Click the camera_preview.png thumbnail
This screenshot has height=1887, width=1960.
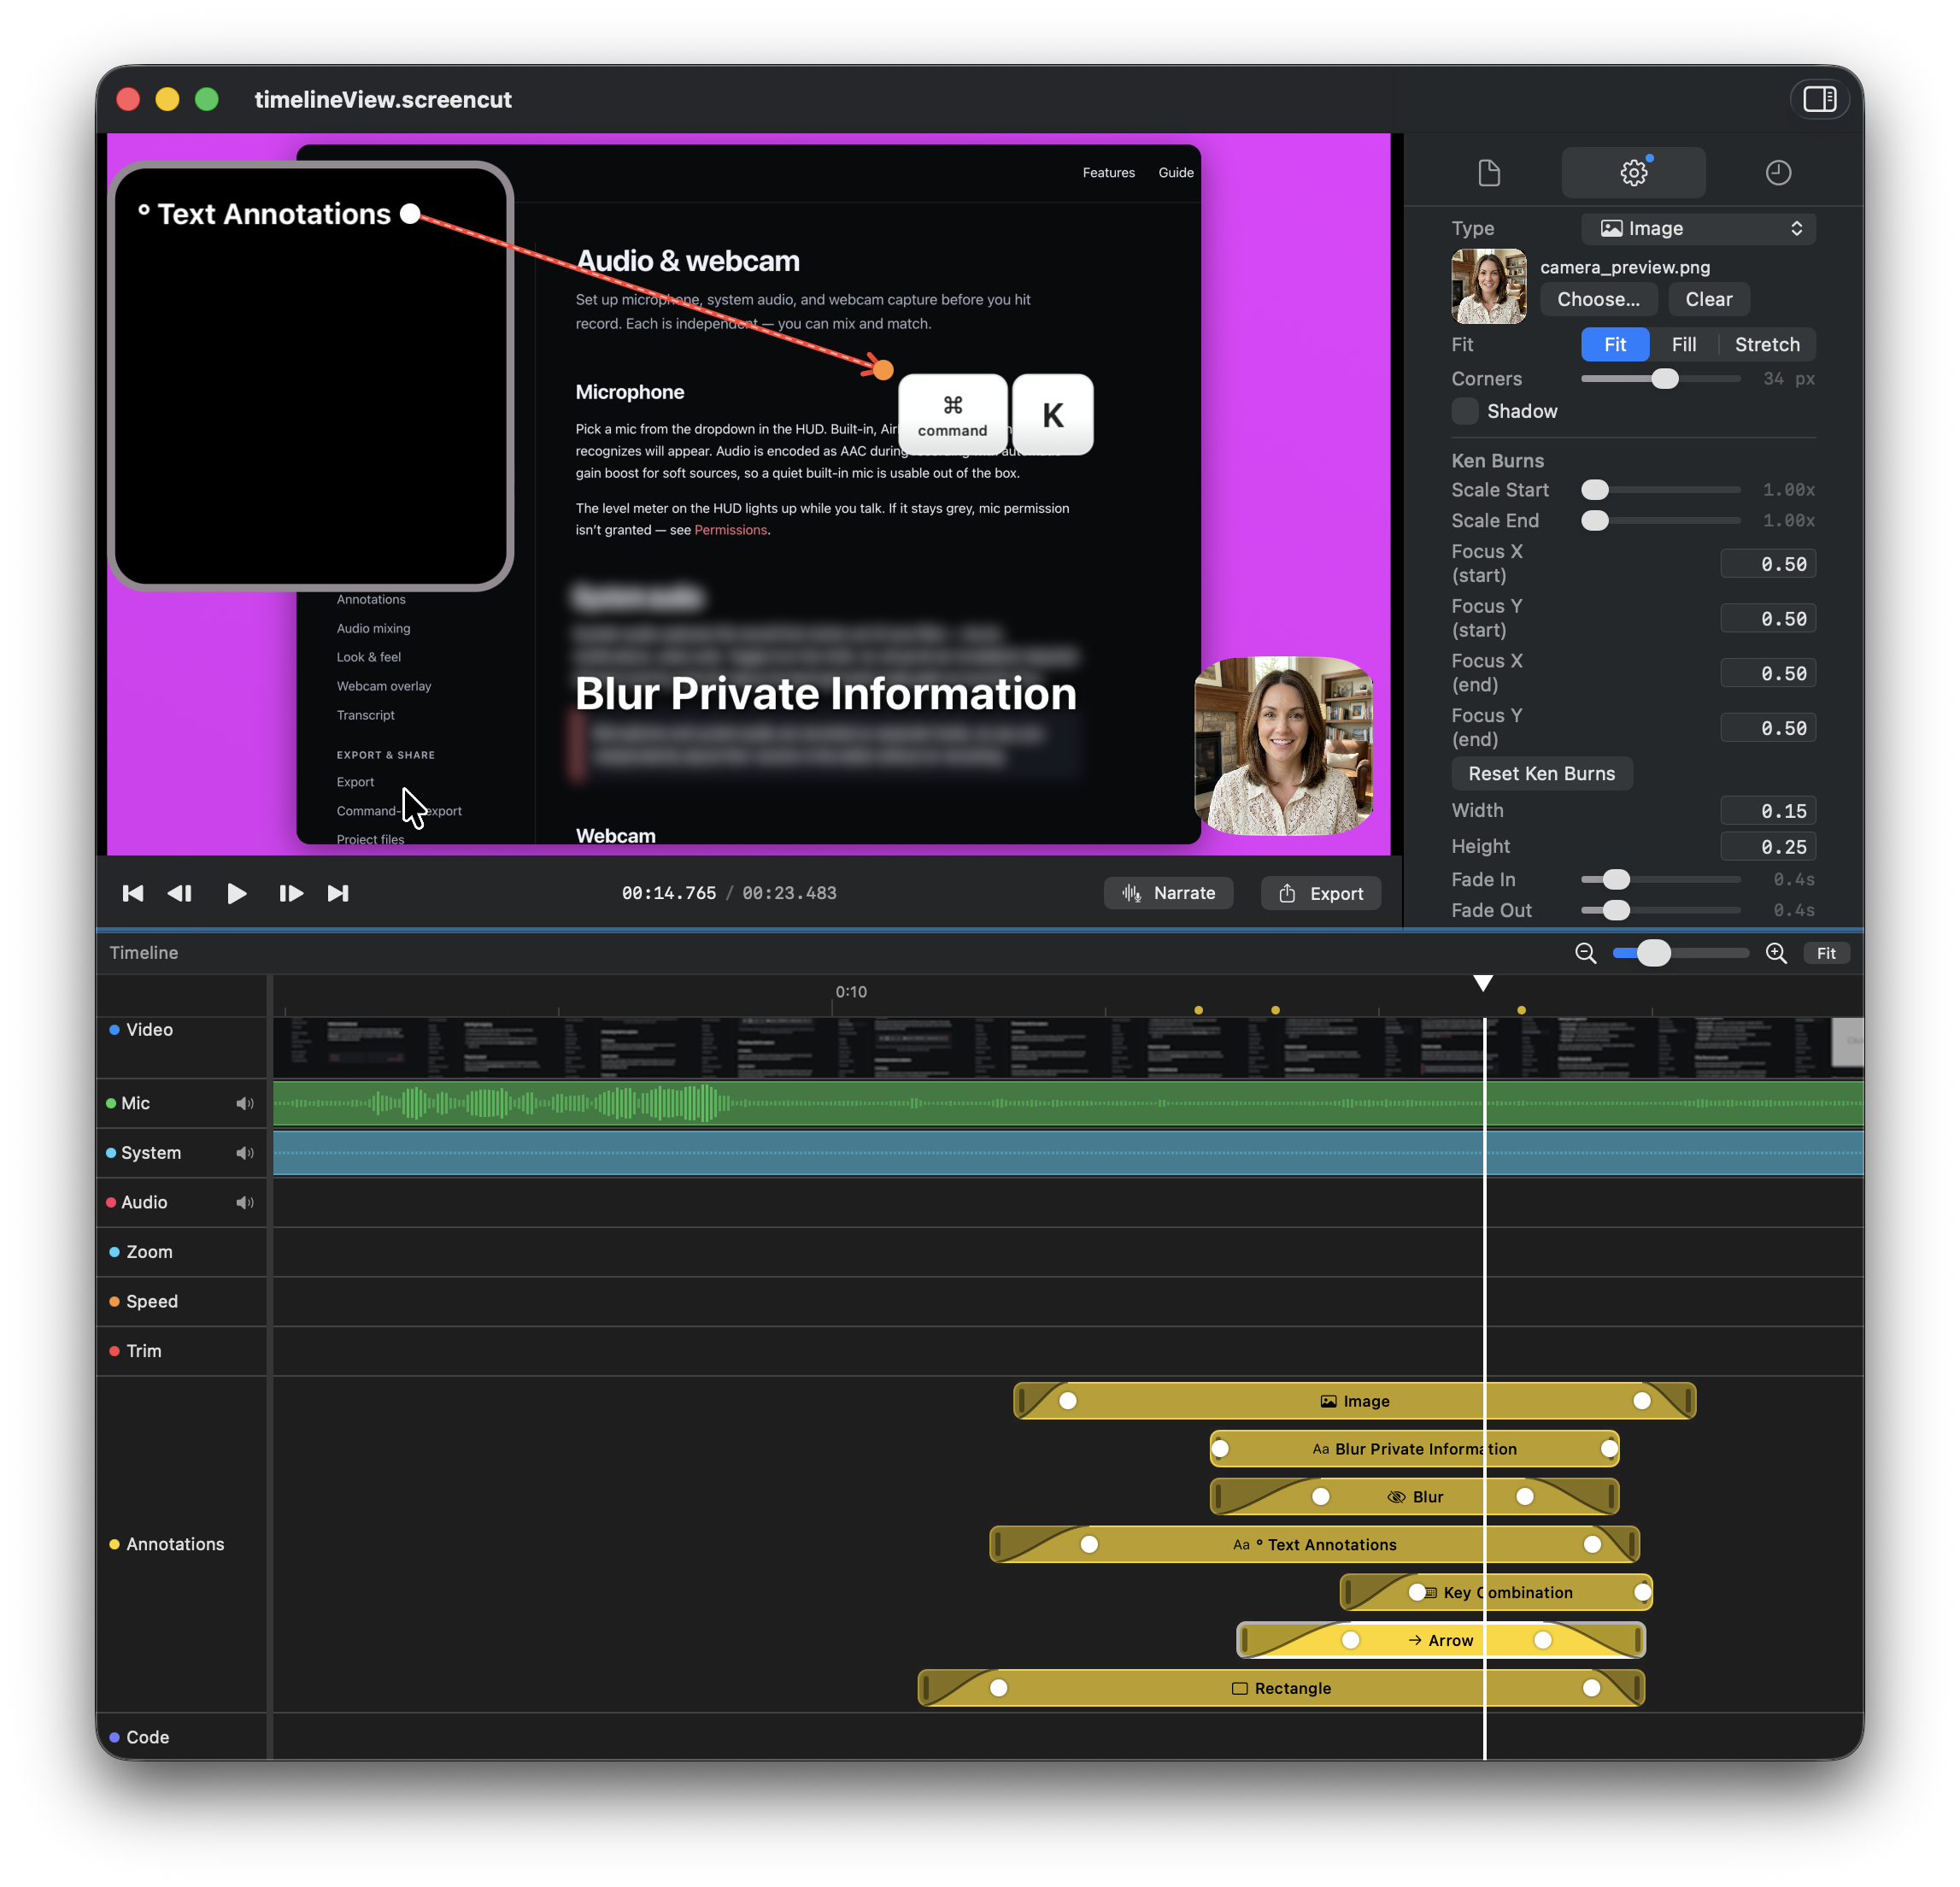[x=1488, y=286]
